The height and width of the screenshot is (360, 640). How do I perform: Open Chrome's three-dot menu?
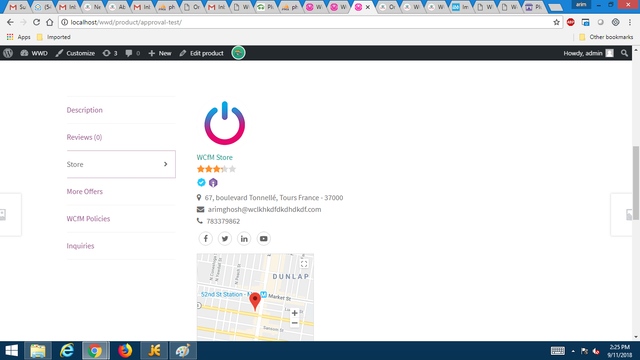point(630,22)
